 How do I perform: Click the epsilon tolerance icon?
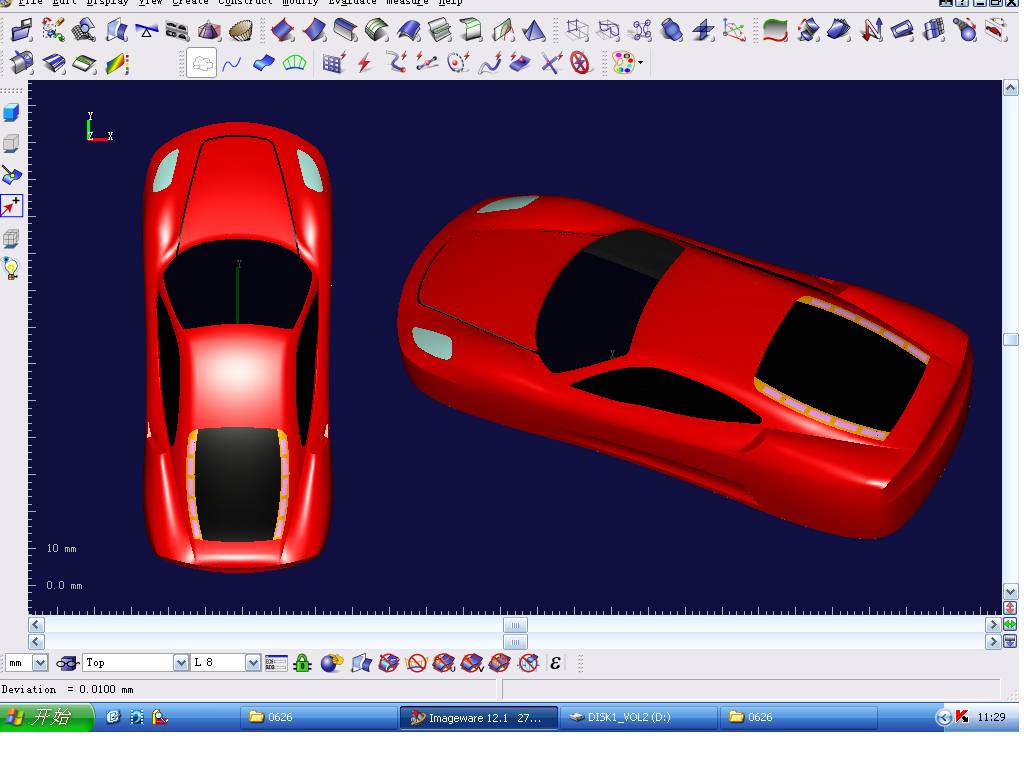[556, 663]
